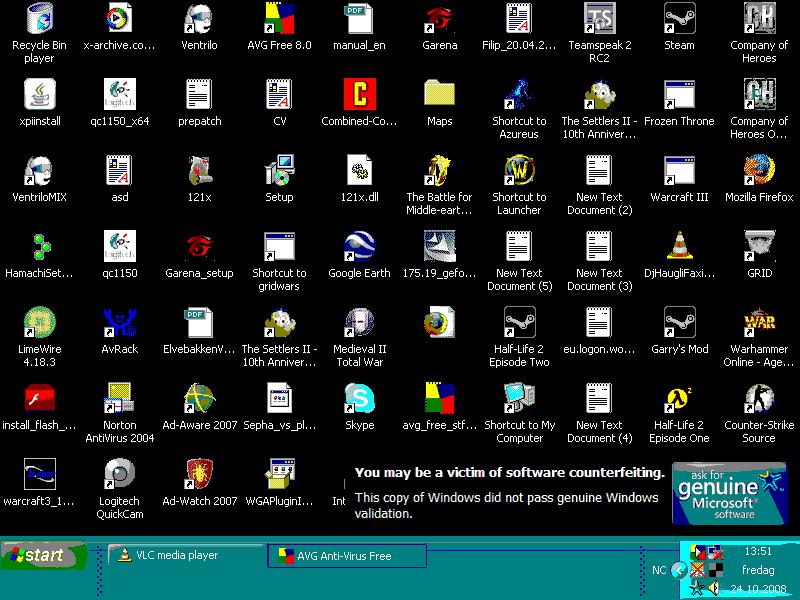Open the prepatch text file
The width and height of the screenshot is (800, 600).
199,94
